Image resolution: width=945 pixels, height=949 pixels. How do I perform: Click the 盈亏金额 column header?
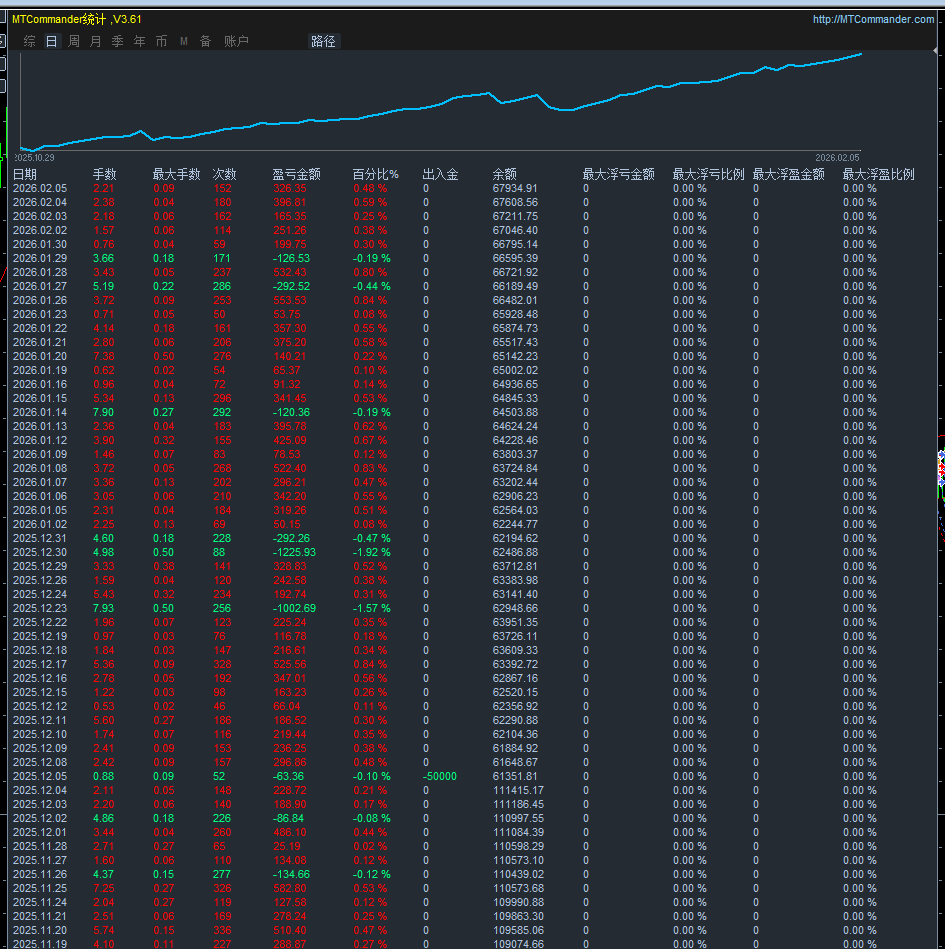[x=296, y=174]
